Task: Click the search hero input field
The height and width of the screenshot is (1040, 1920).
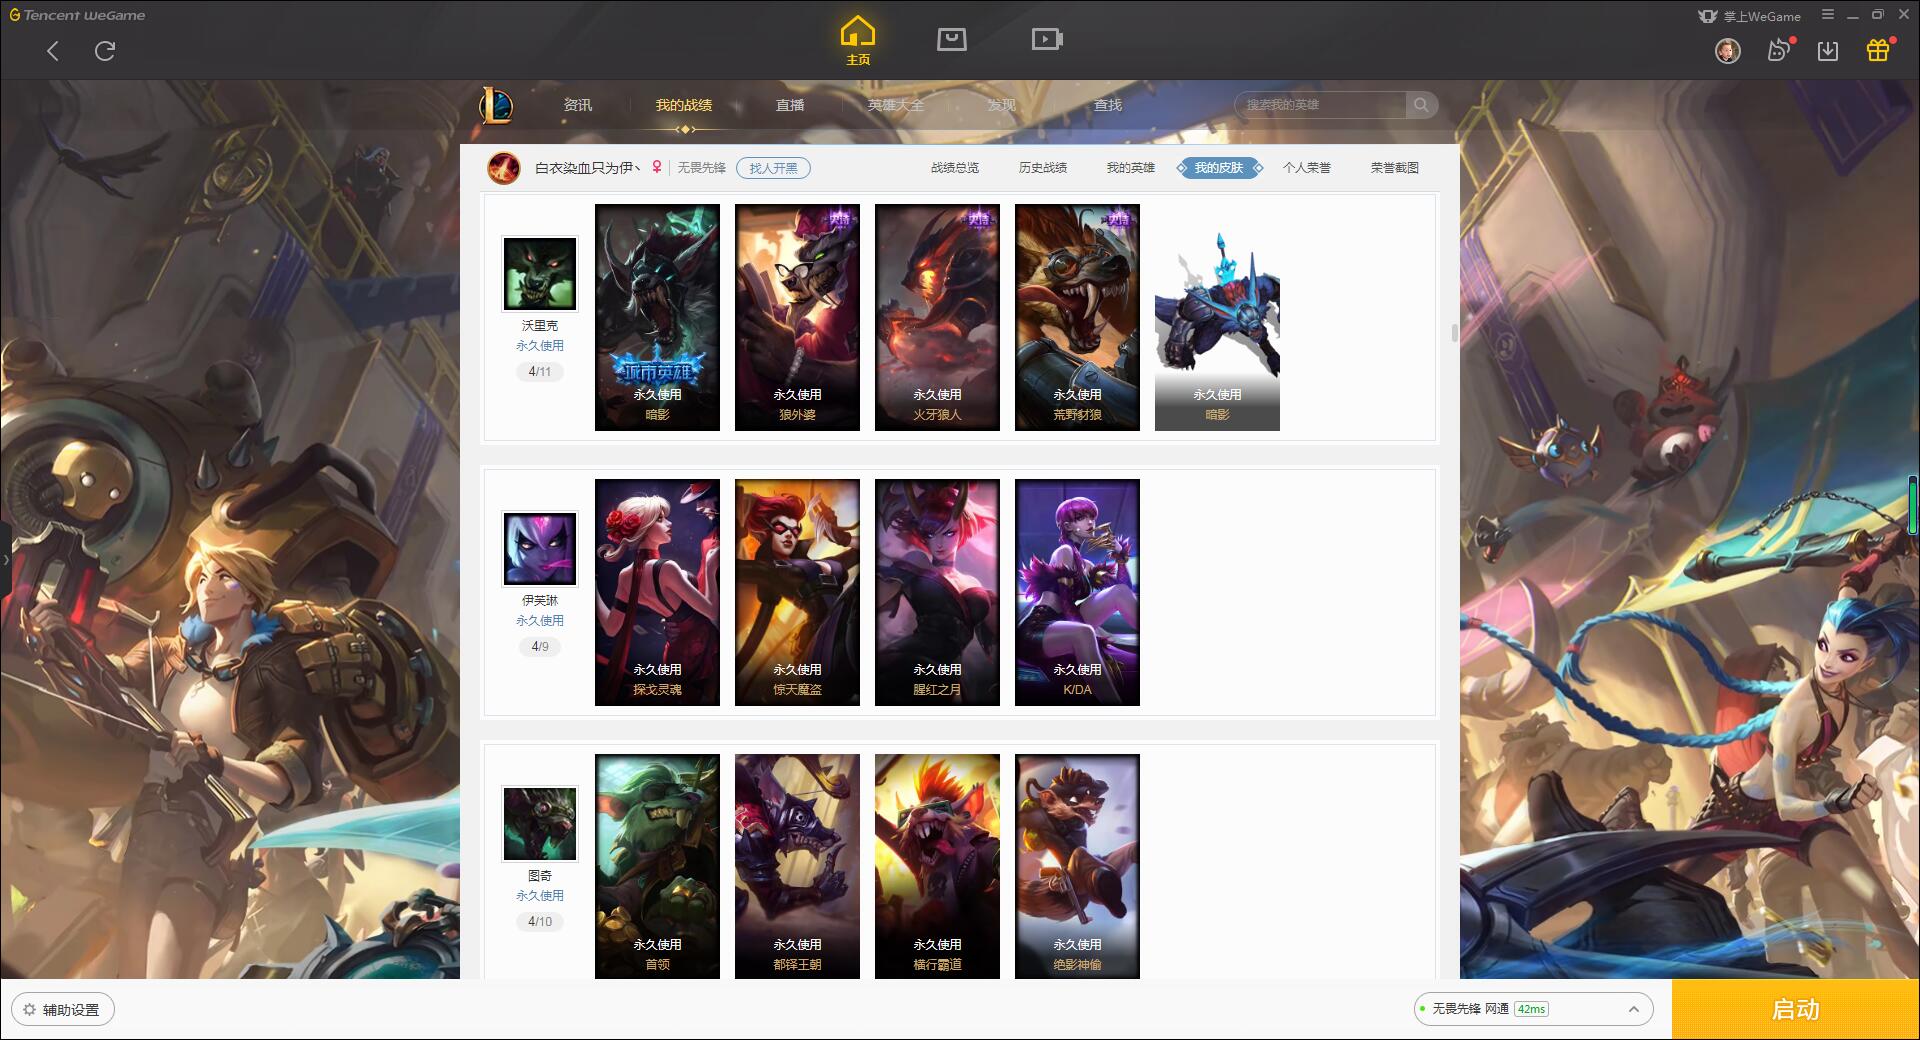Action: coord(1322,105)
